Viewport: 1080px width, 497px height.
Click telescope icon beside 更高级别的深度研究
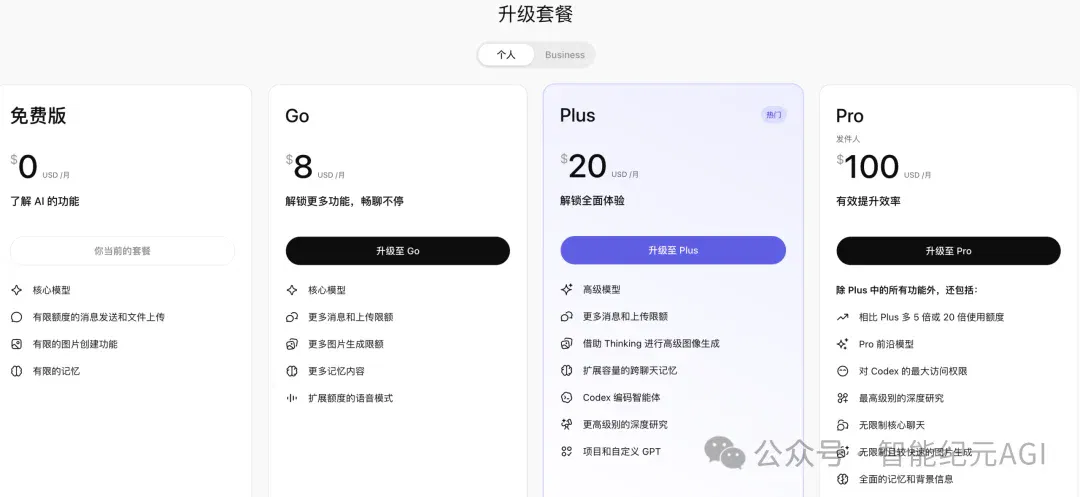click(567, 425)
